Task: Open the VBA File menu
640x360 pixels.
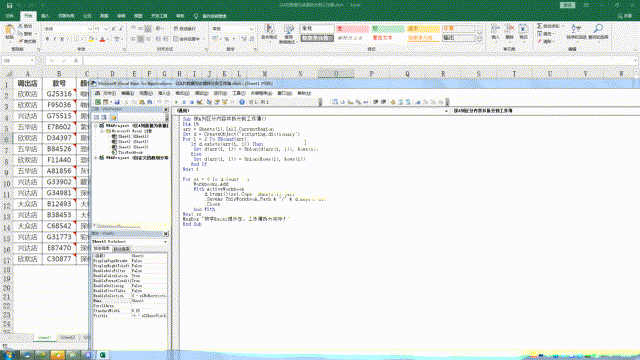Action: point(109,93)
